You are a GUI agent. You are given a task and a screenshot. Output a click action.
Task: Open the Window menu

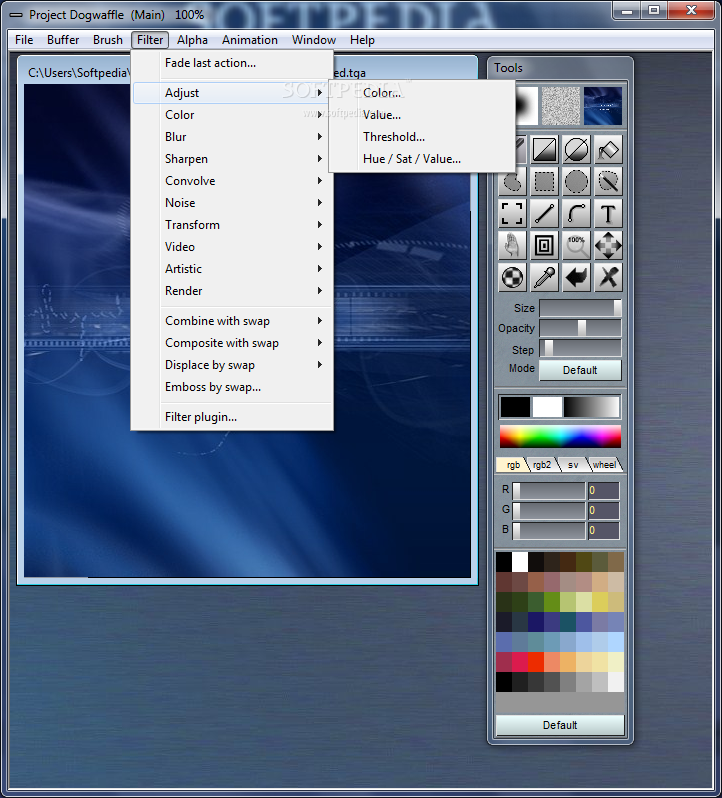tap(313, 40)
